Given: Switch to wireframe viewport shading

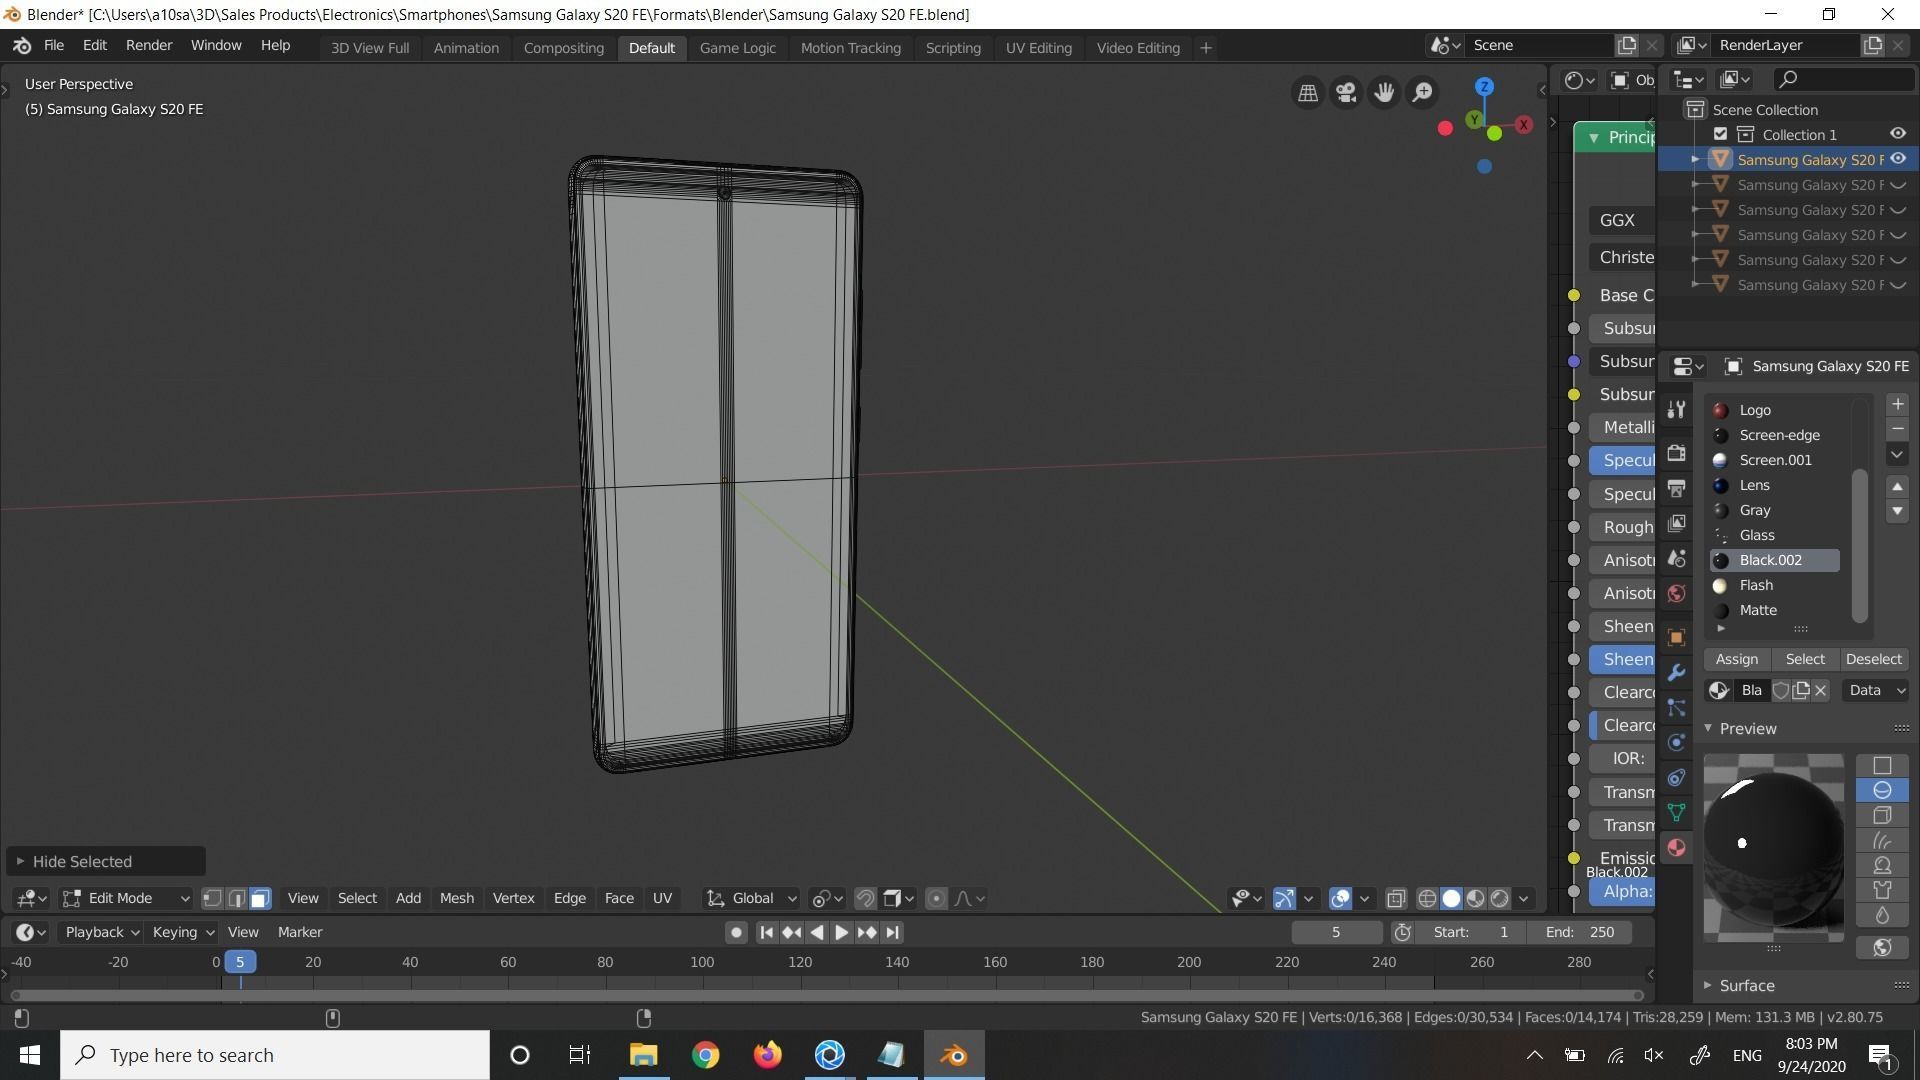Looking at the screenshot, I should 1428,898.
